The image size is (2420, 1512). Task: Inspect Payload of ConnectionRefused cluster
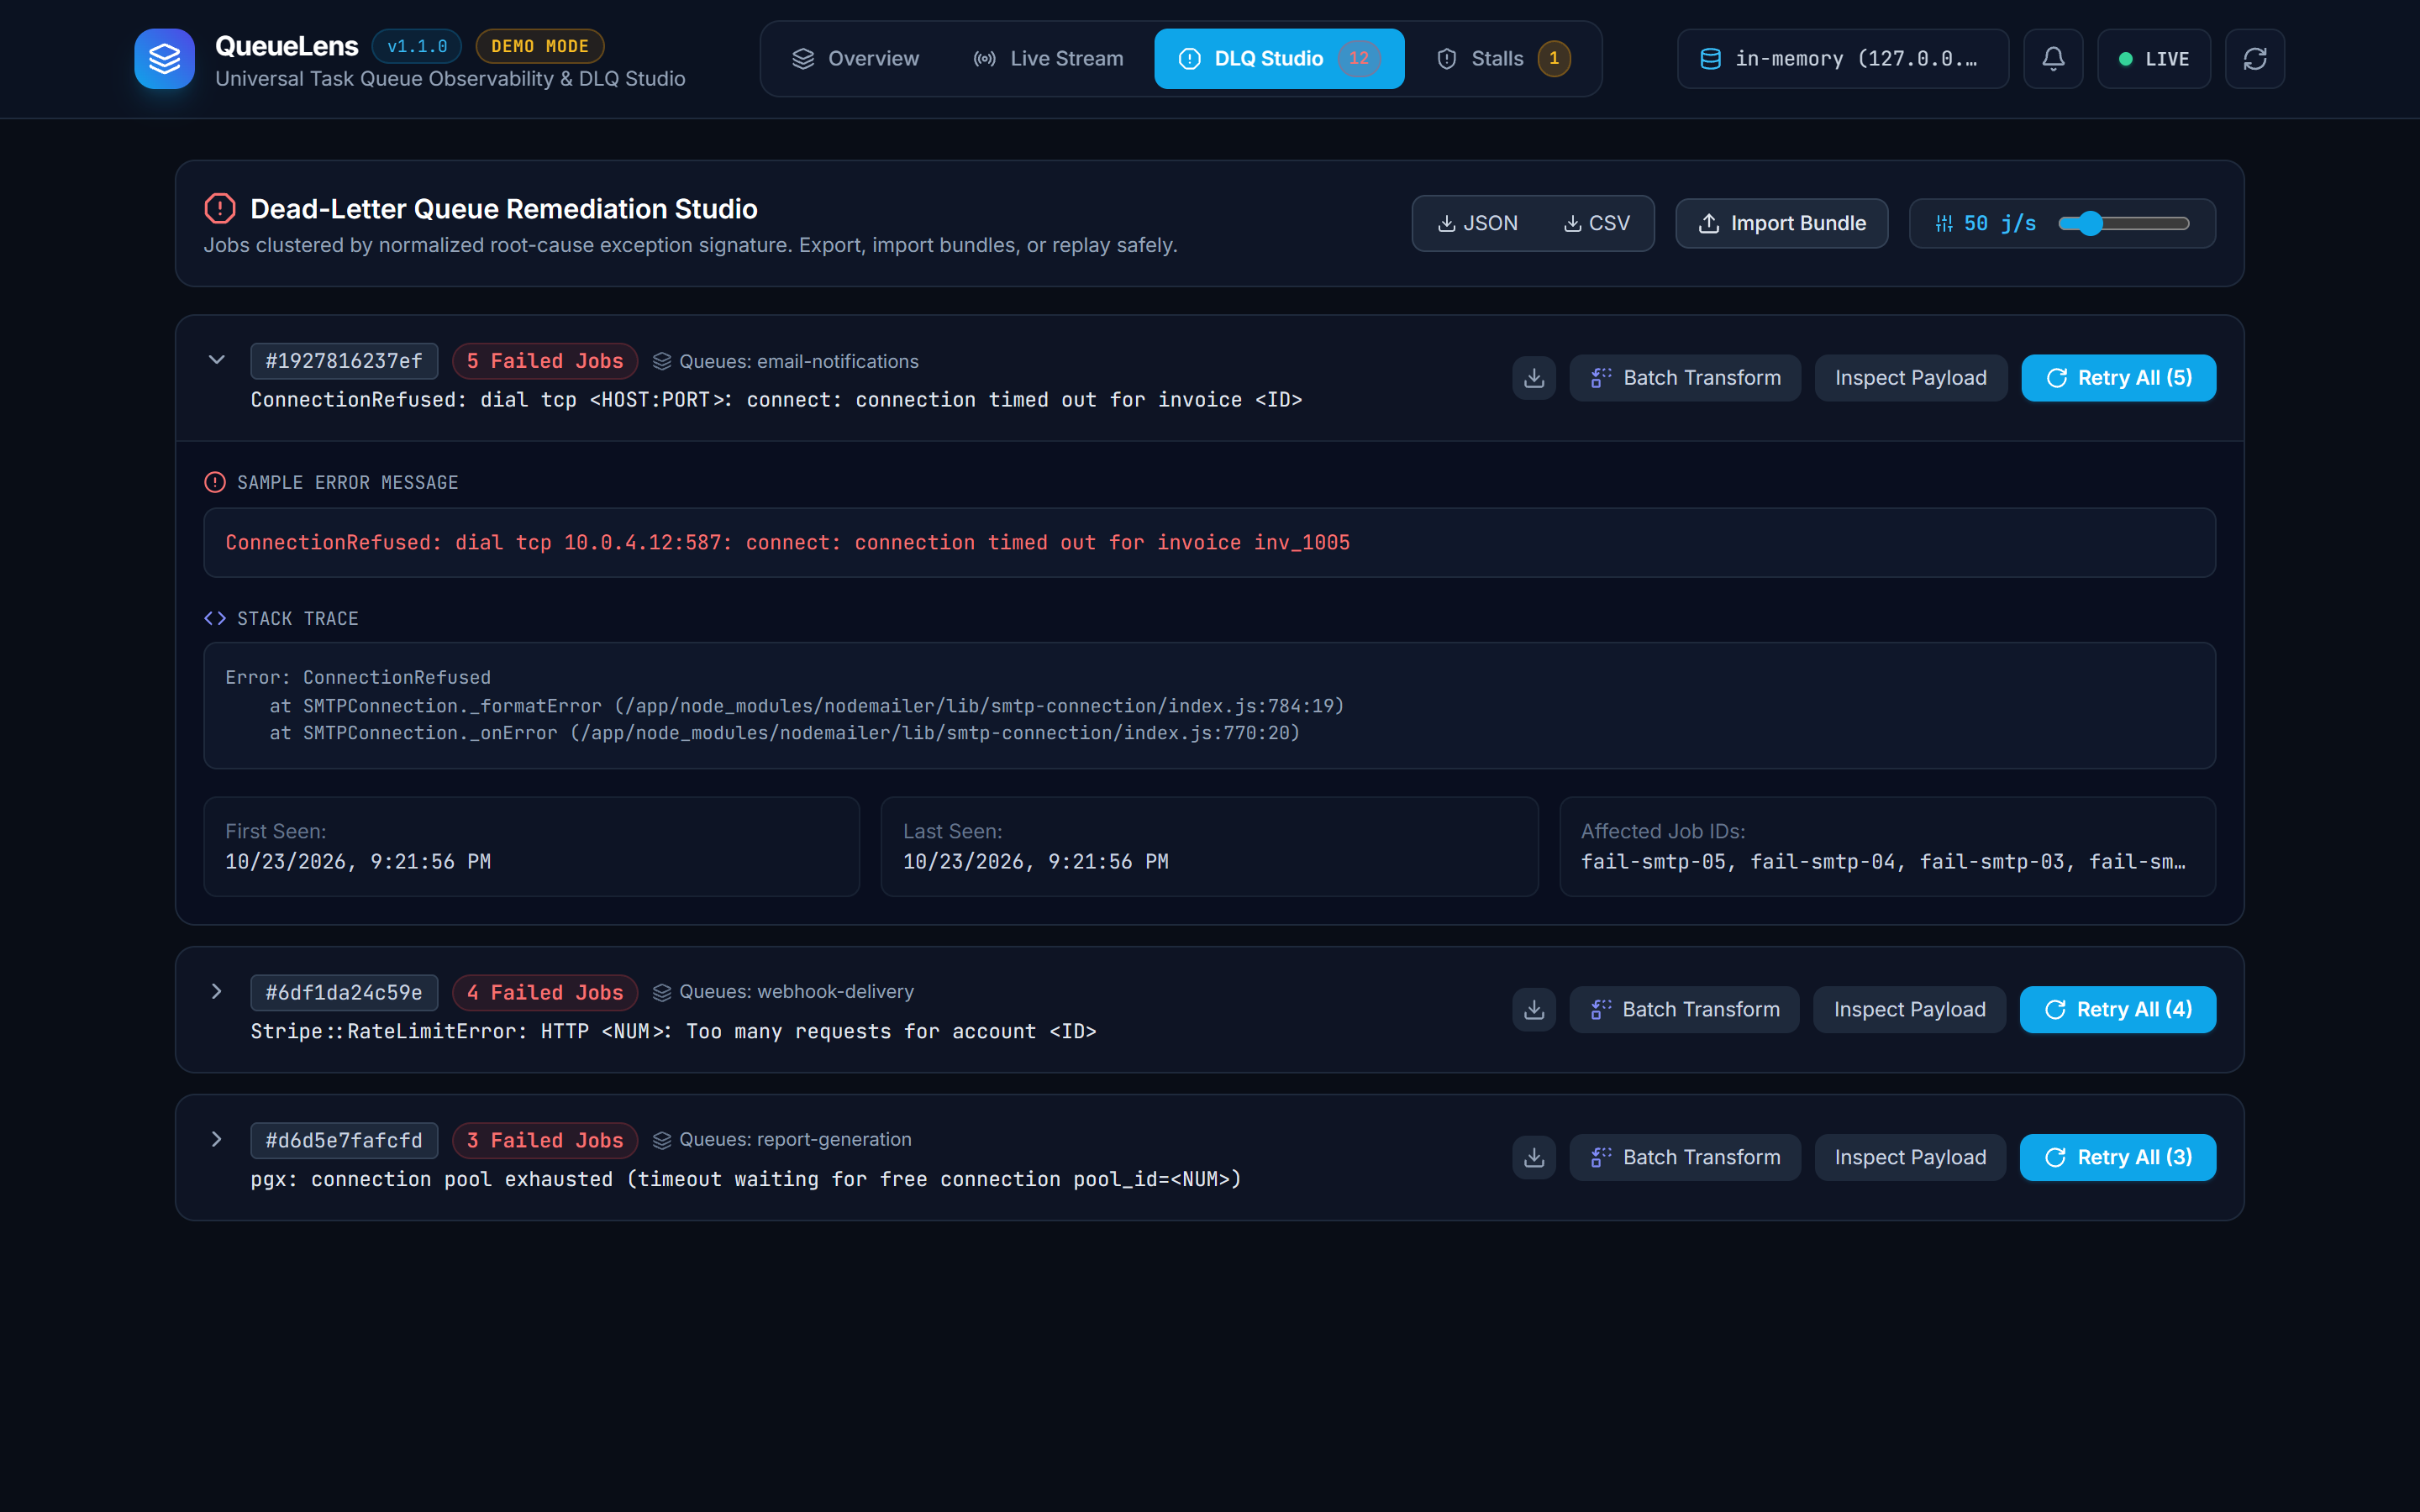pyautogui.click(x=1910, y=378)
